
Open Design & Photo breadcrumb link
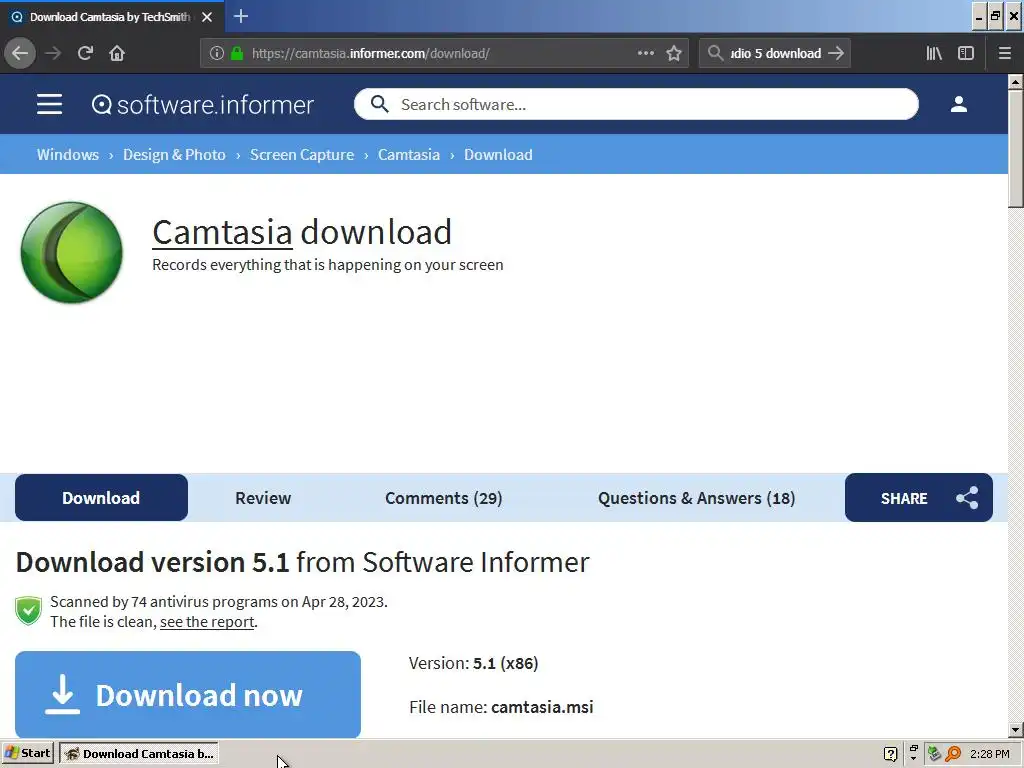click(x=174, y=155)
